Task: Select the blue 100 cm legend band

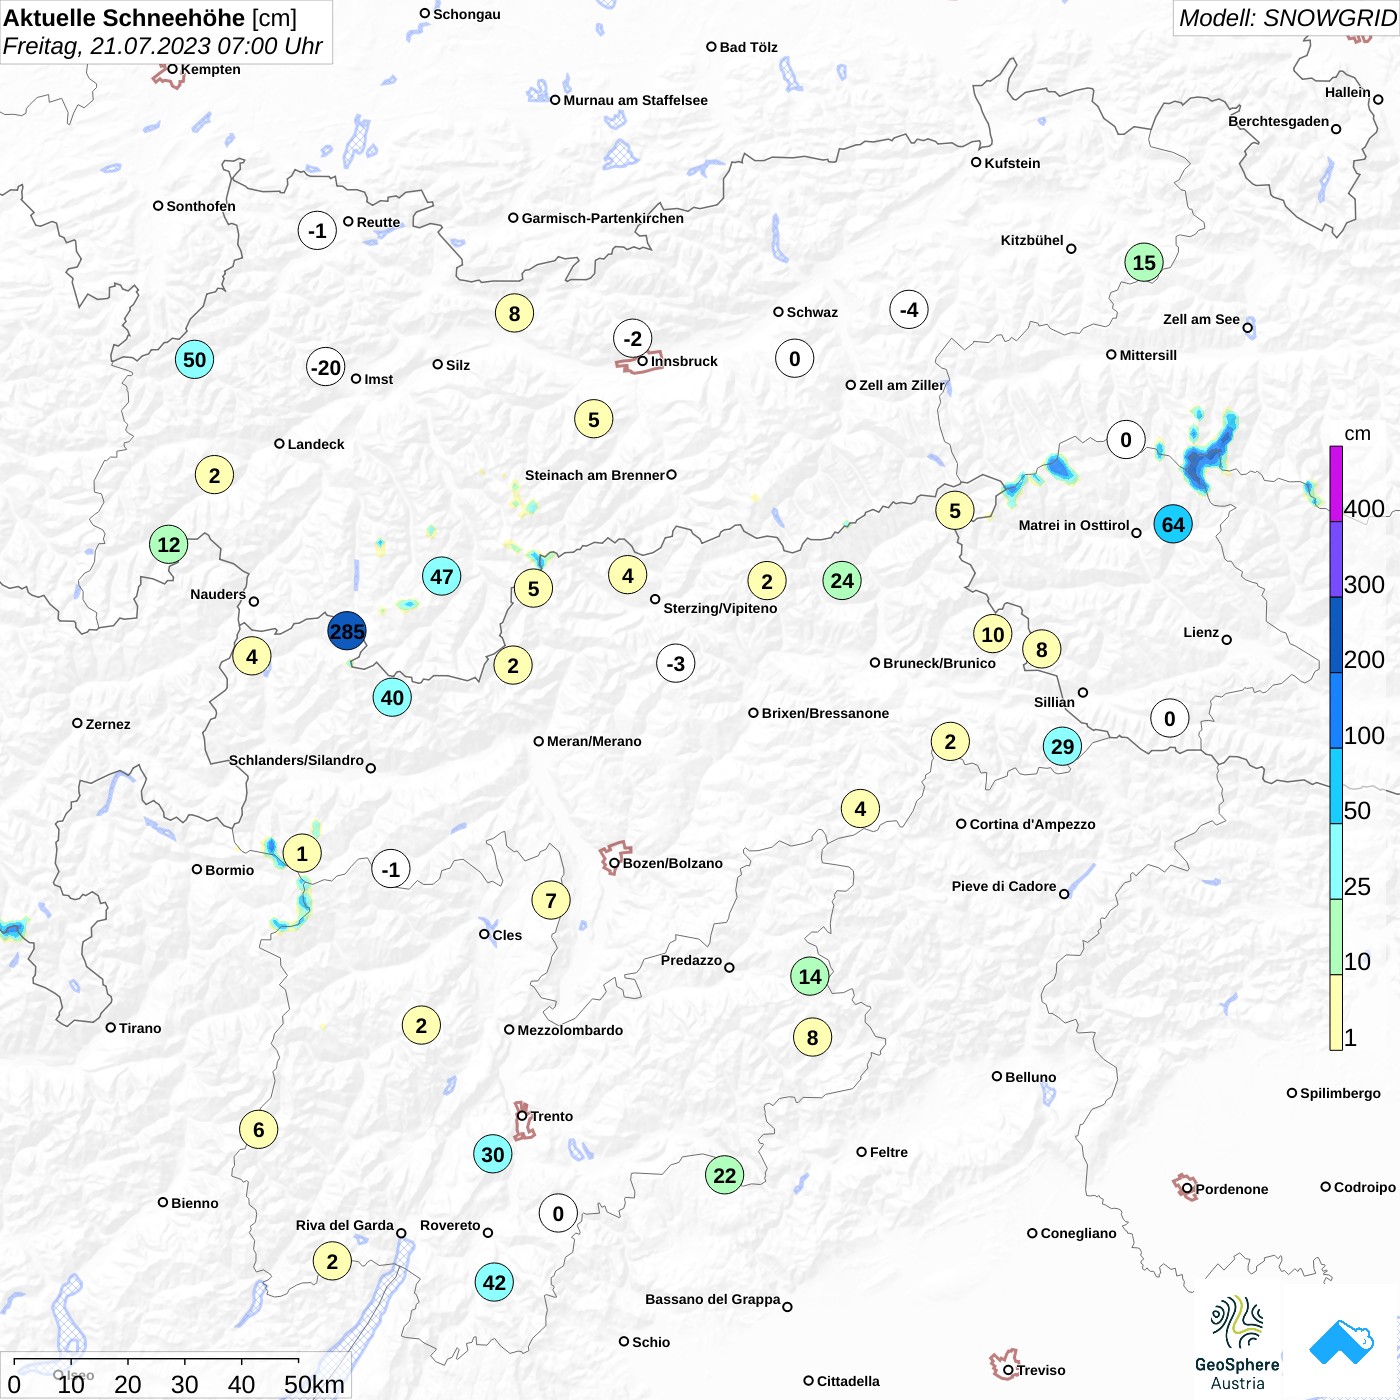Action: click(1336, 710)
